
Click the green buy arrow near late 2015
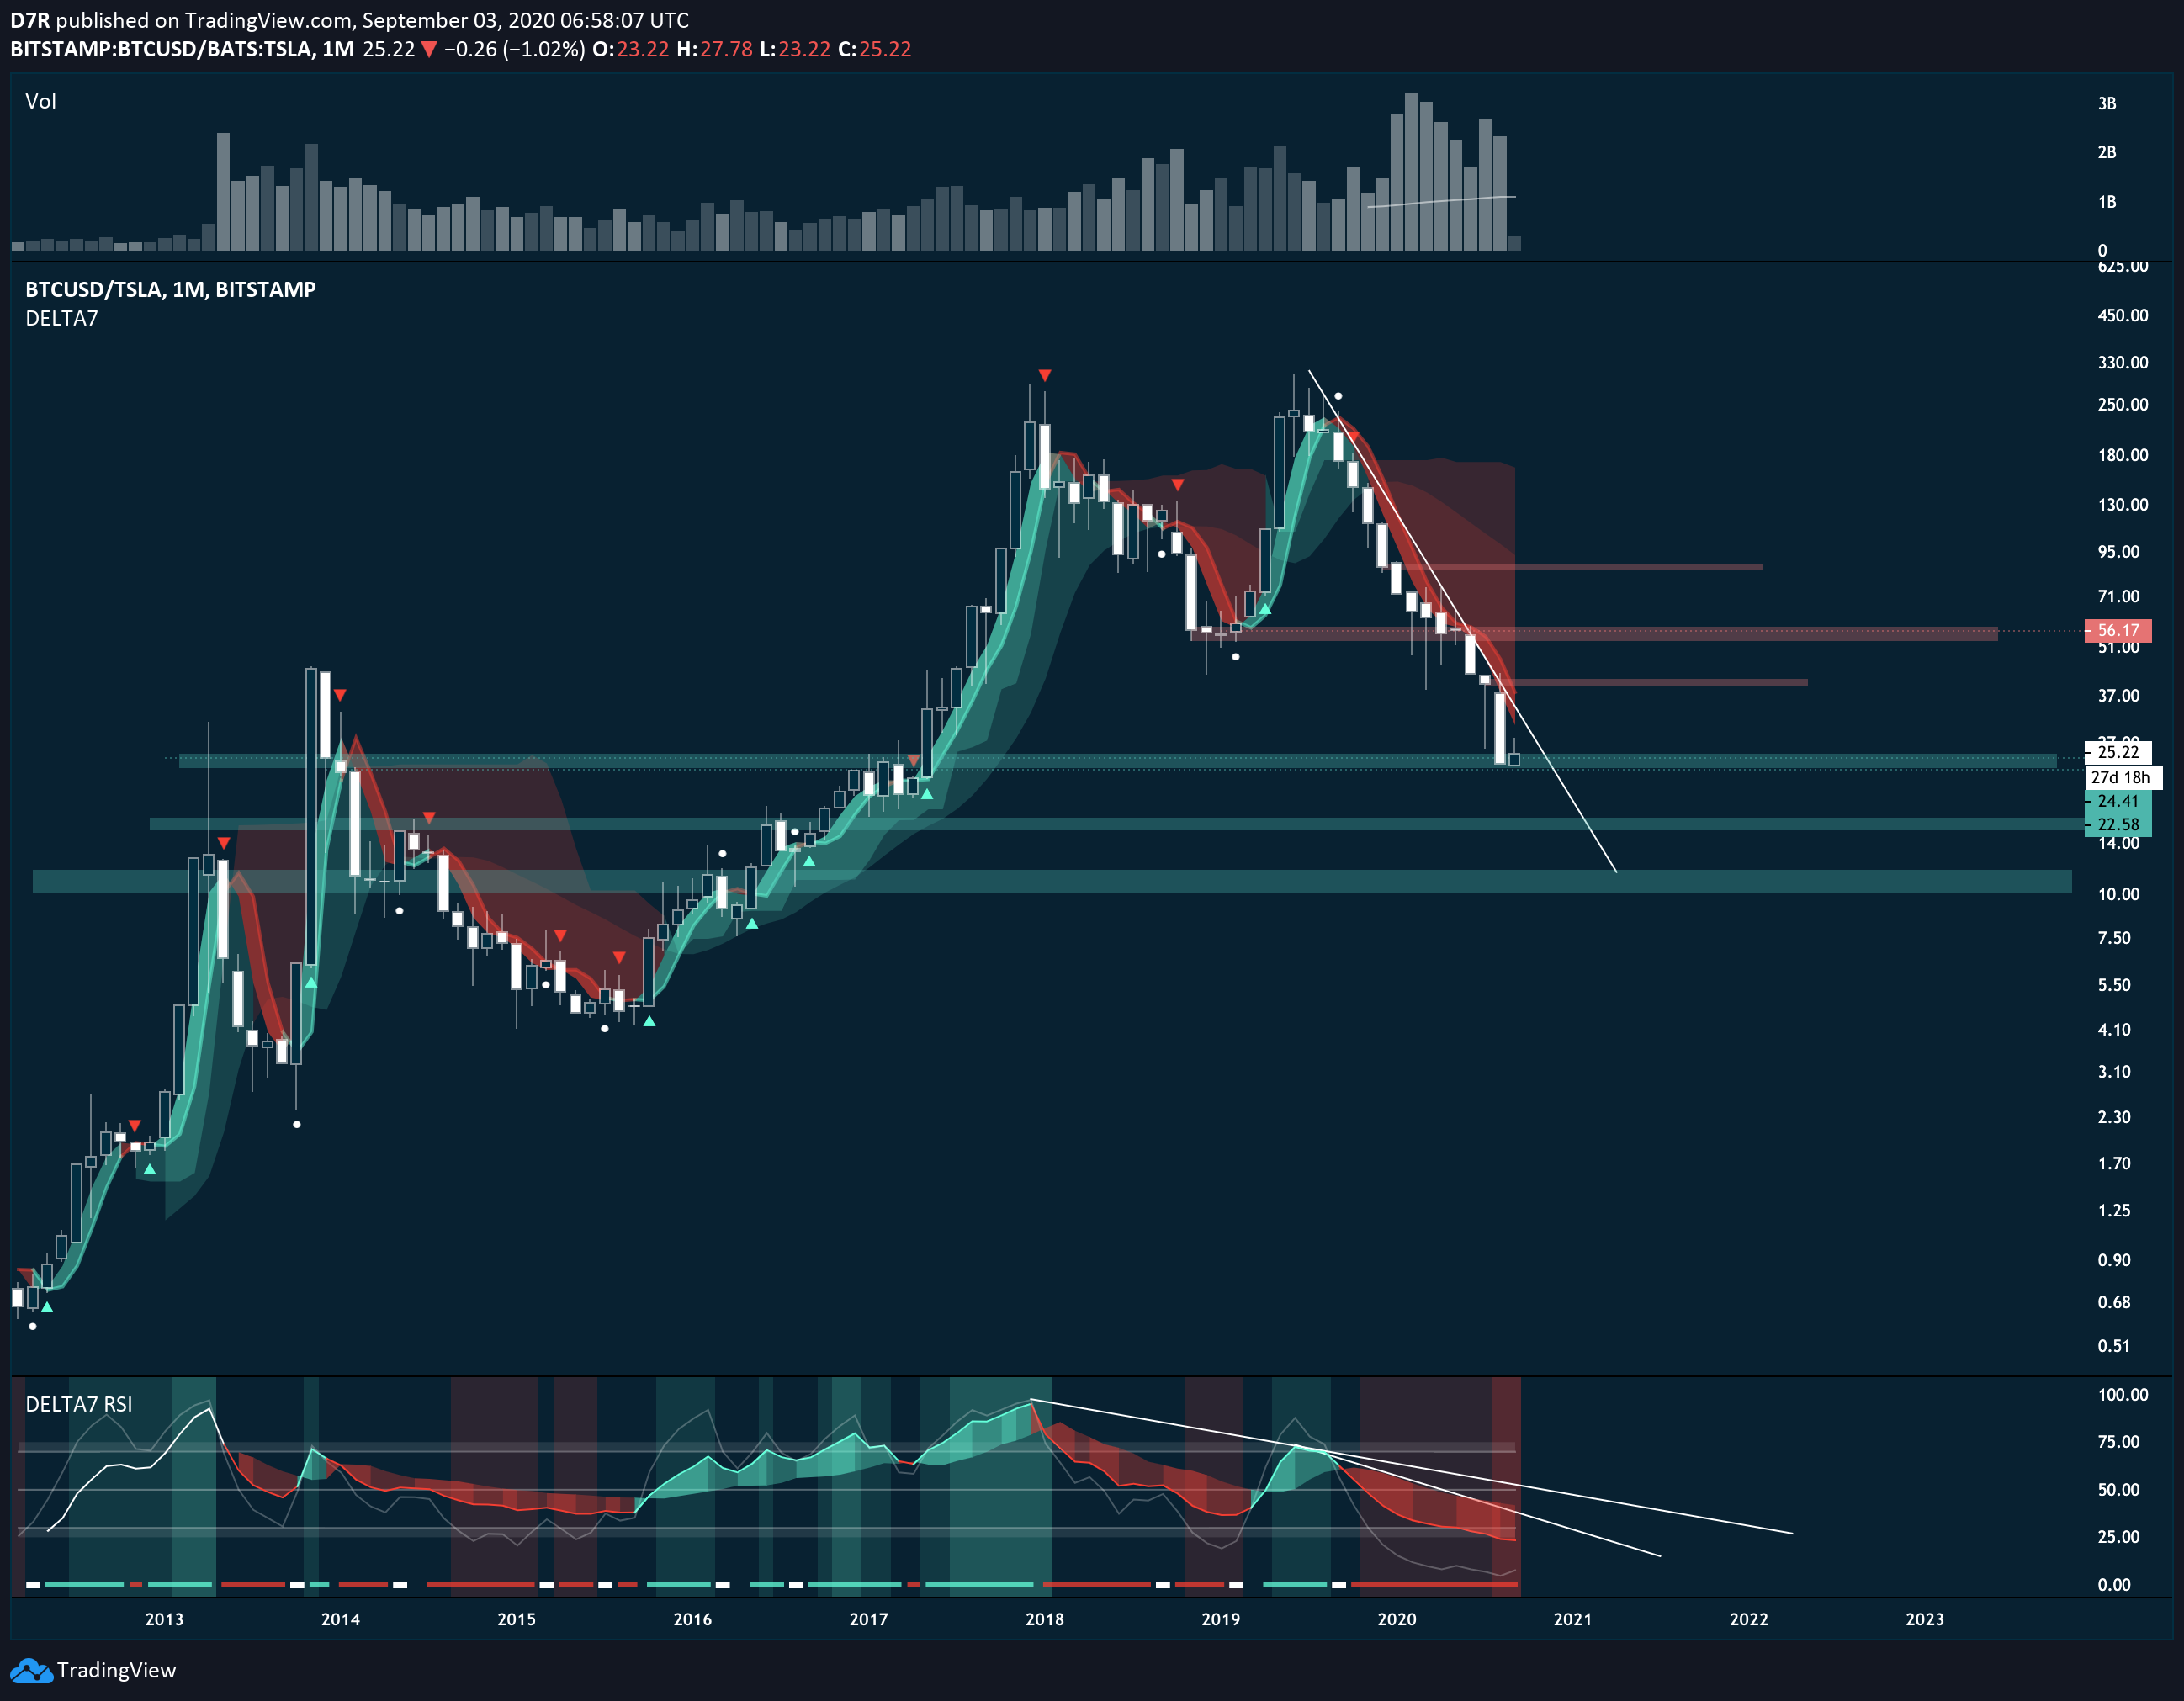649,1021
